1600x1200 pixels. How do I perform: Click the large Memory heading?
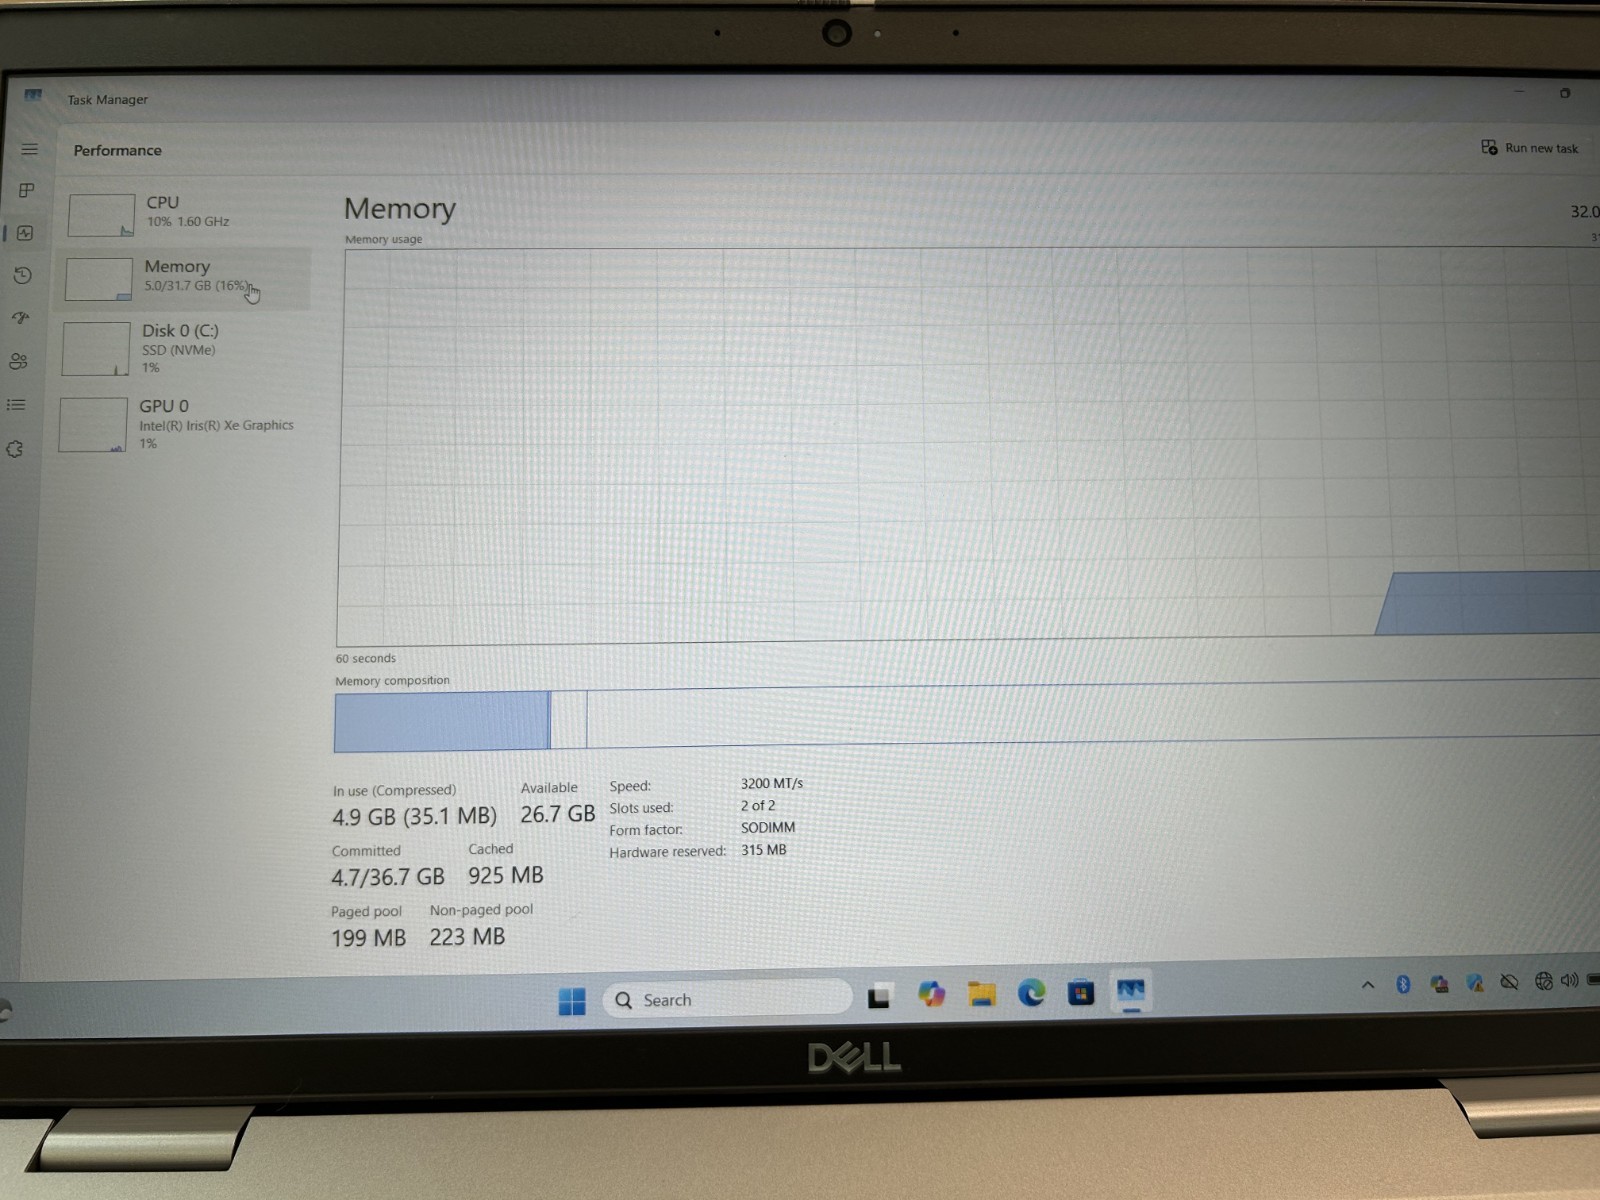coord(400,208)
